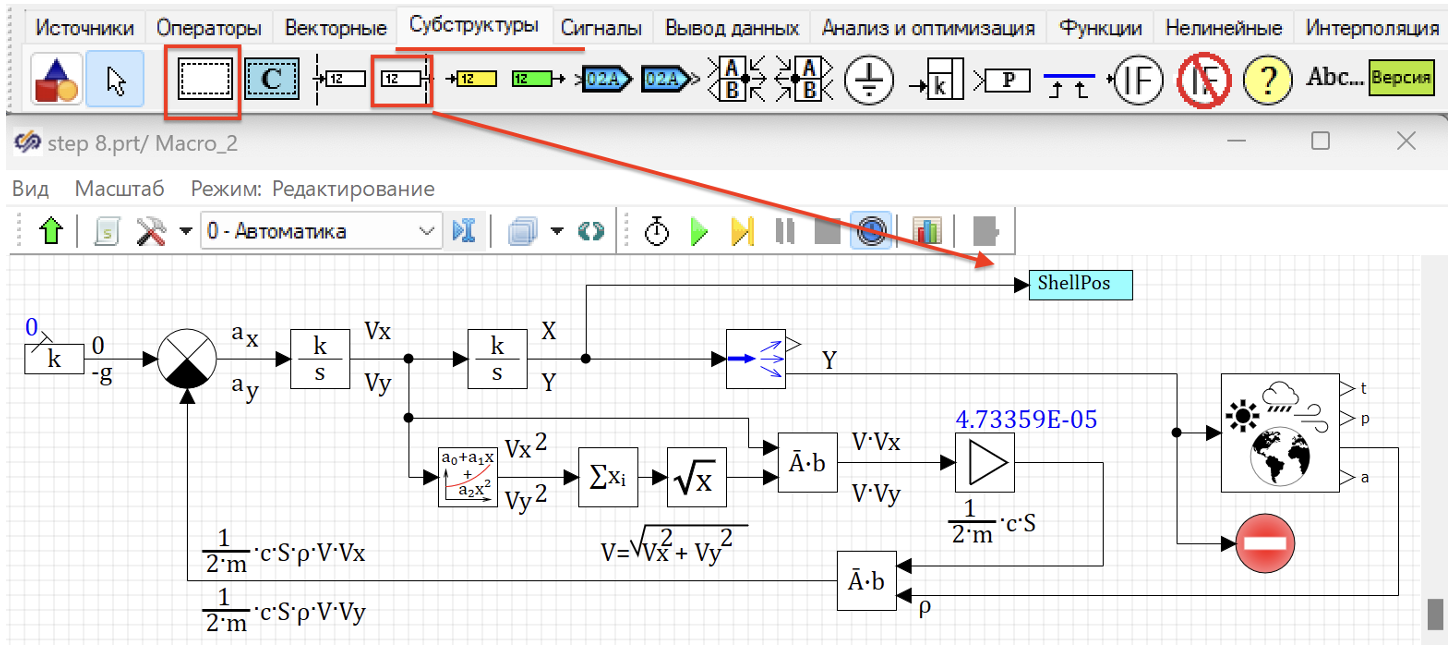
Task: Open the "0 - Автоматика" layer dropdown
Action: [x=321, y=232]
